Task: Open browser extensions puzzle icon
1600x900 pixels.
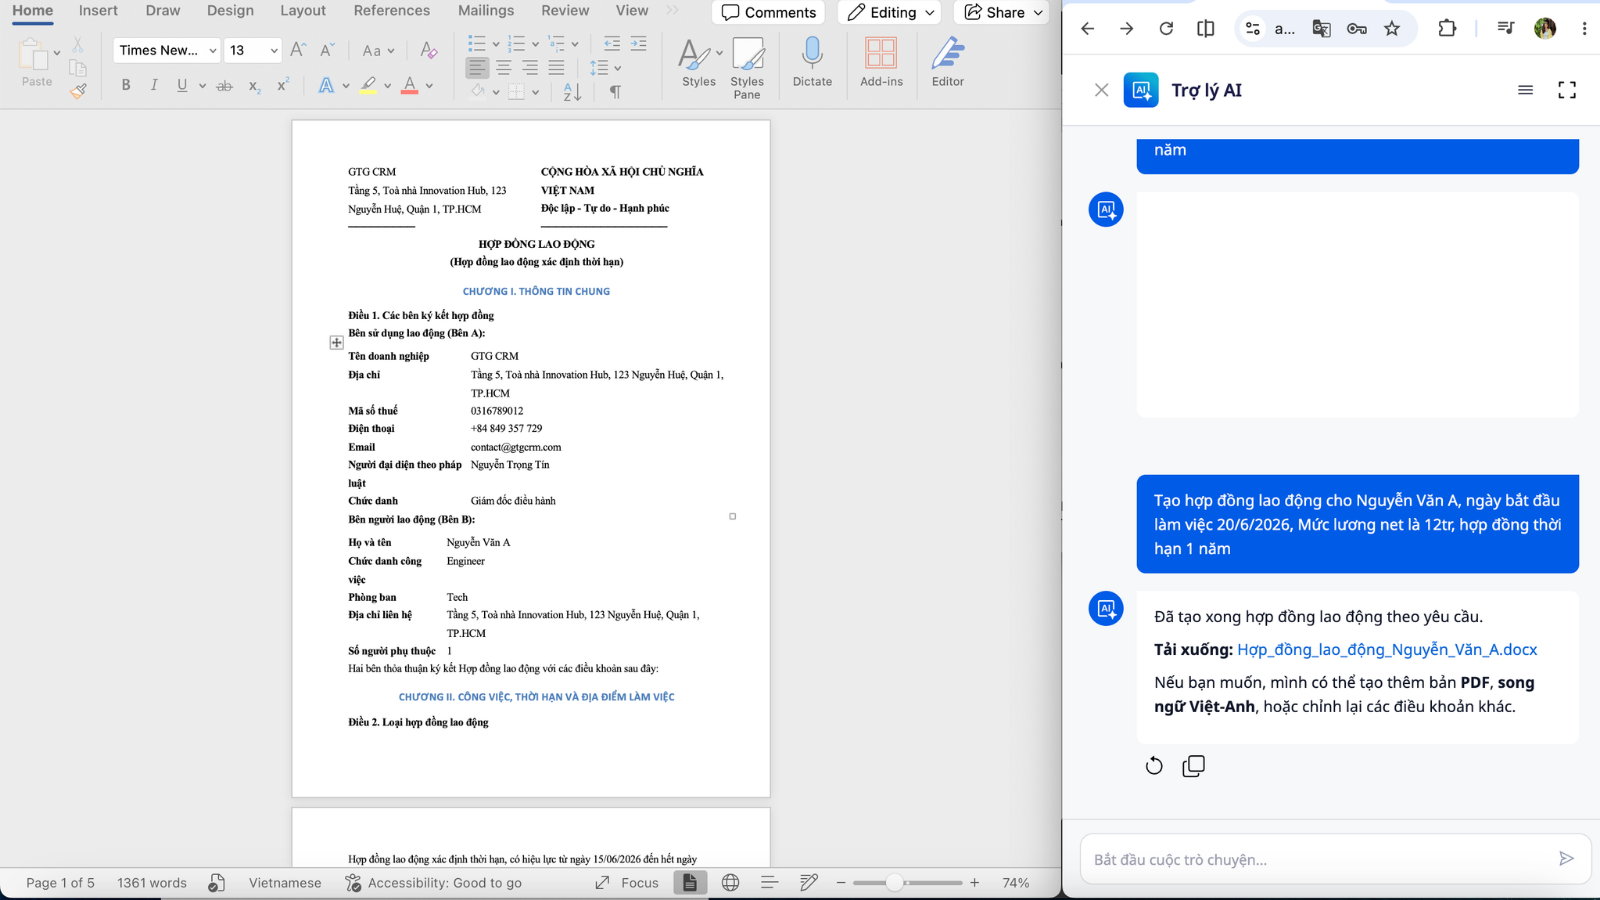Action: point(1447,28)
